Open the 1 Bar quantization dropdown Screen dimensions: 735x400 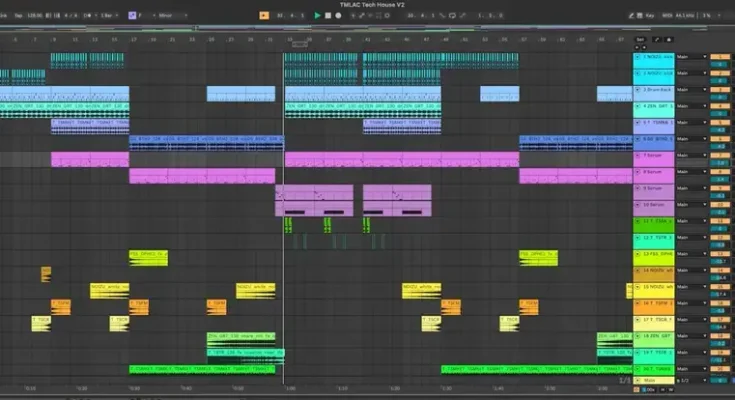[106, 16]
